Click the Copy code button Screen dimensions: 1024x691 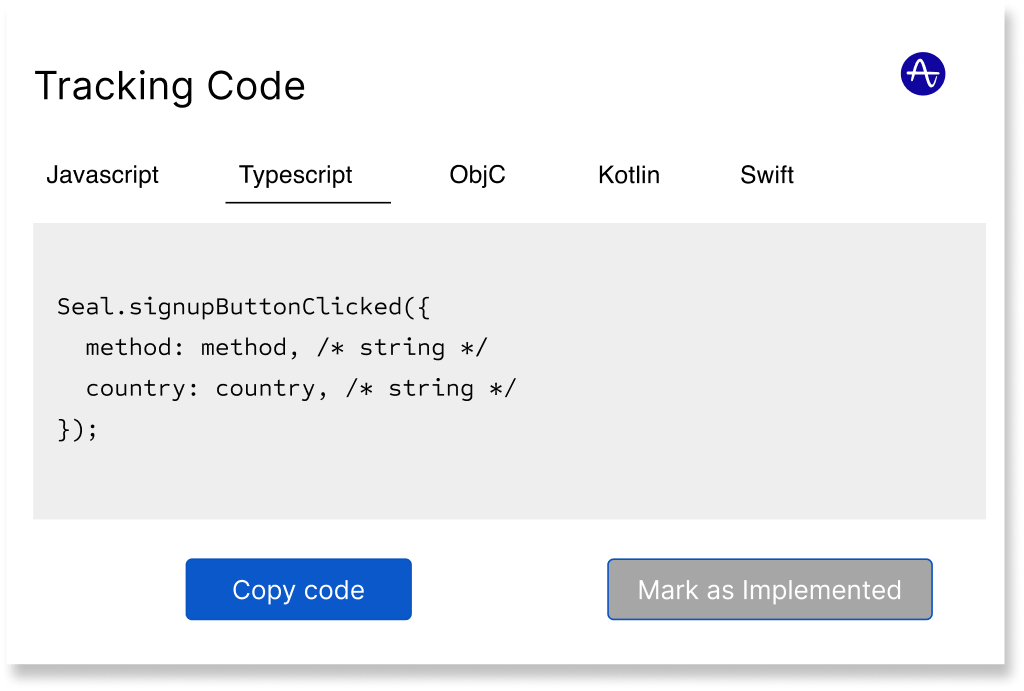click(298, 589)
